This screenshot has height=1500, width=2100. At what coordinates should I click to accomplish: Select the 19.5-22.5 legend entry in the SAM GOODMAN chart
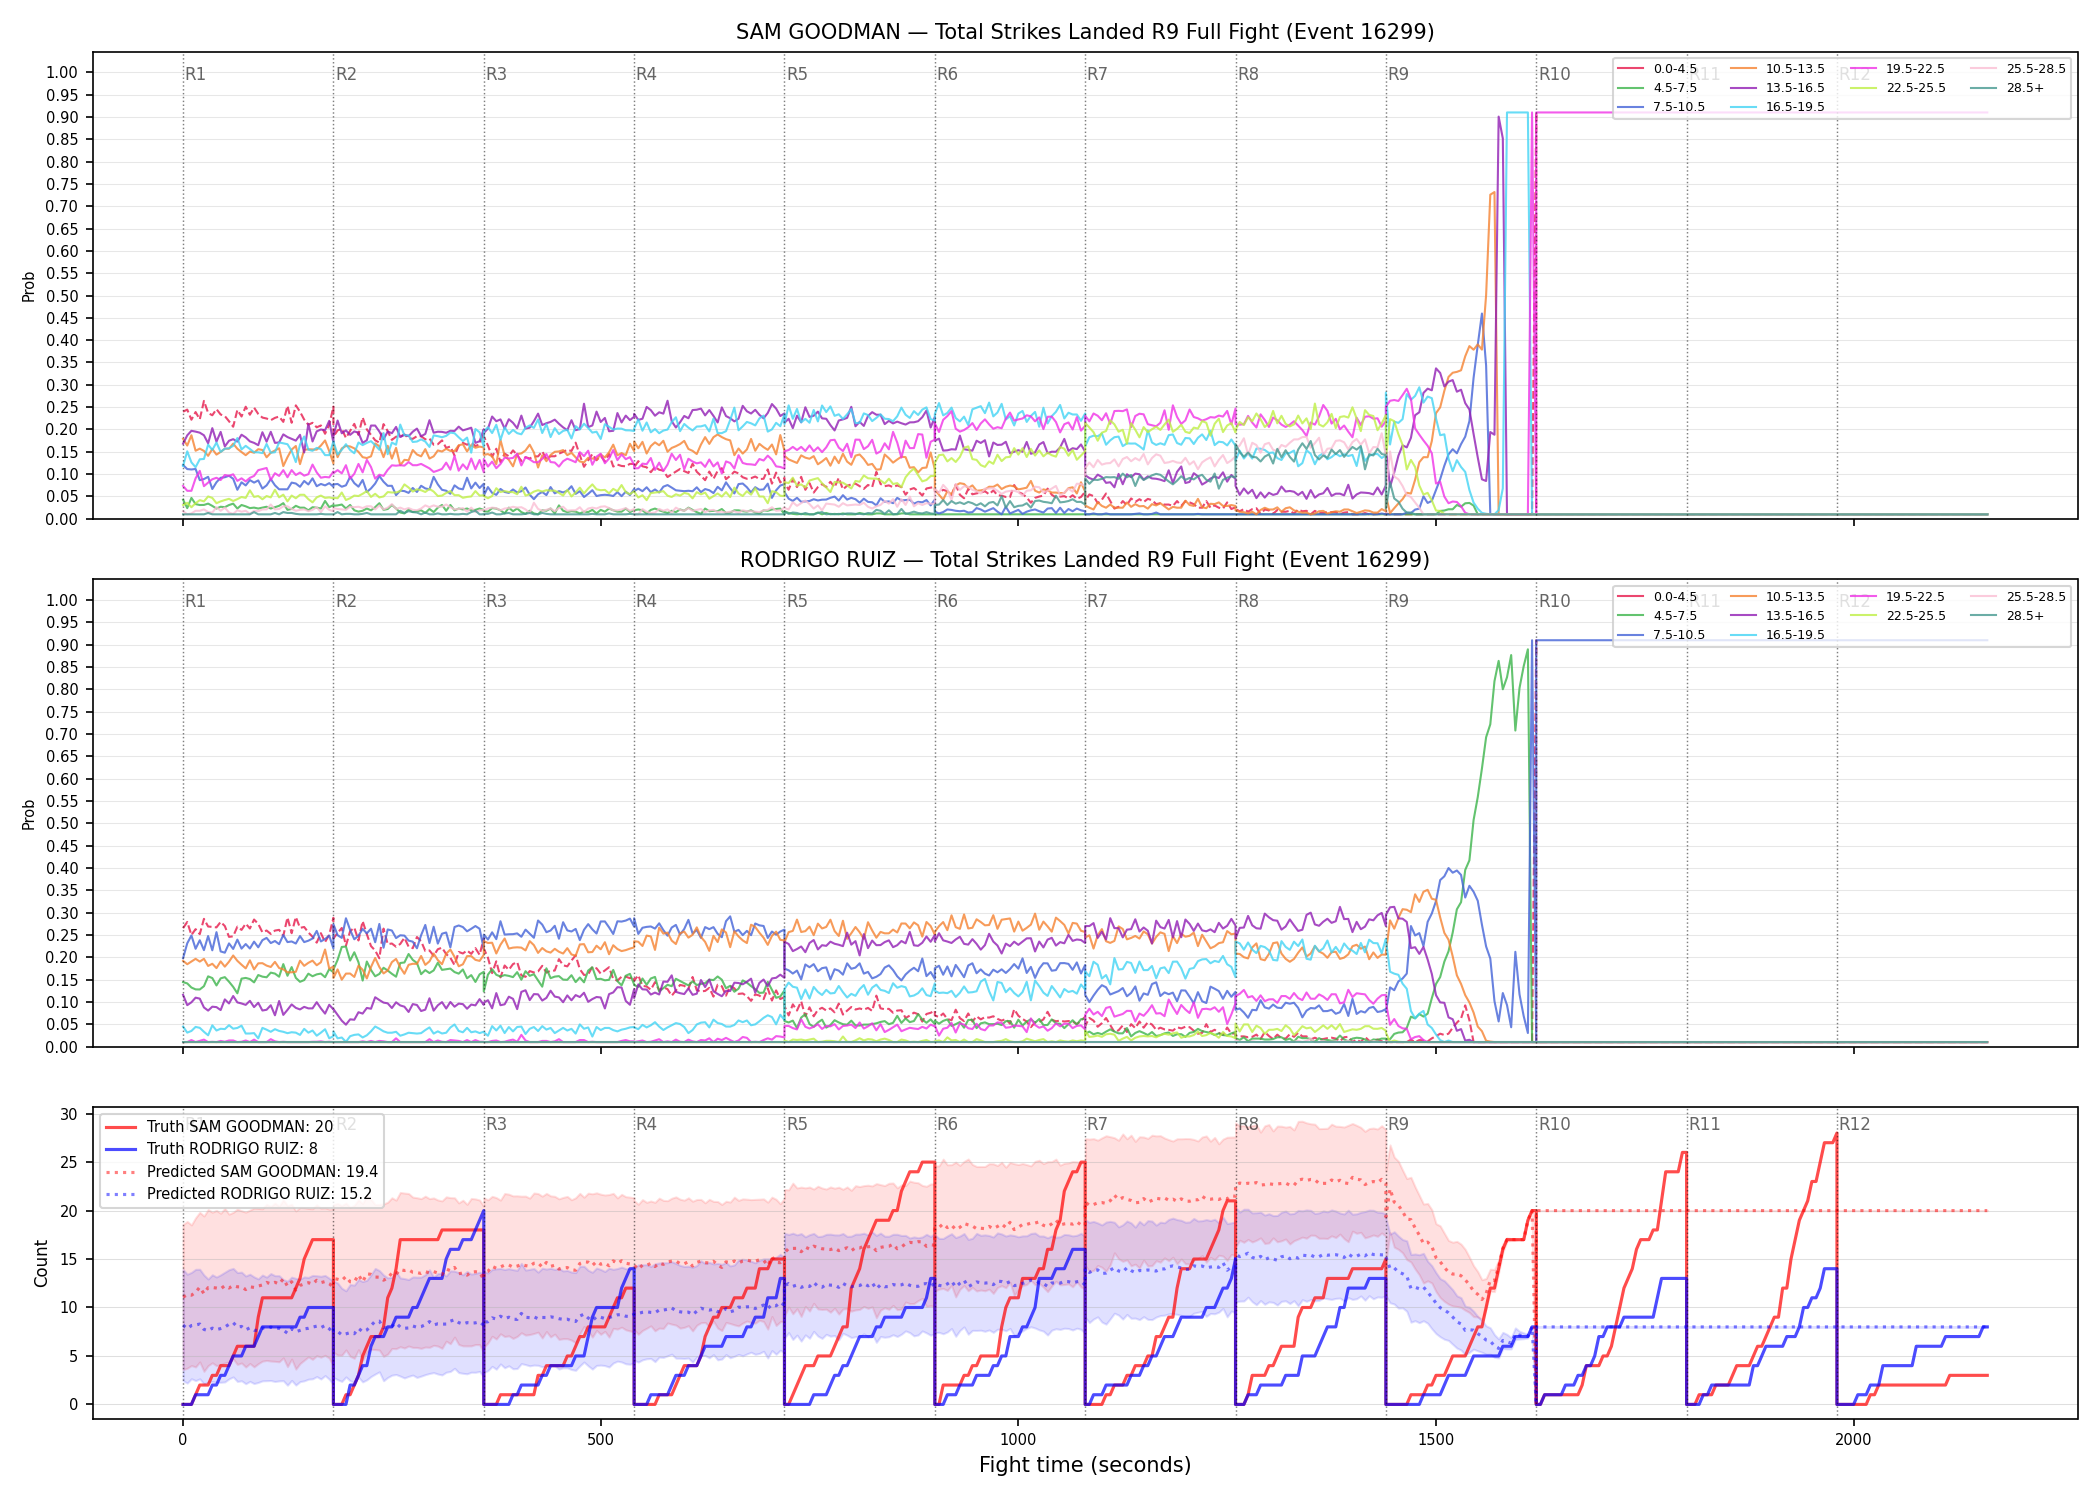click(1898, 69)
